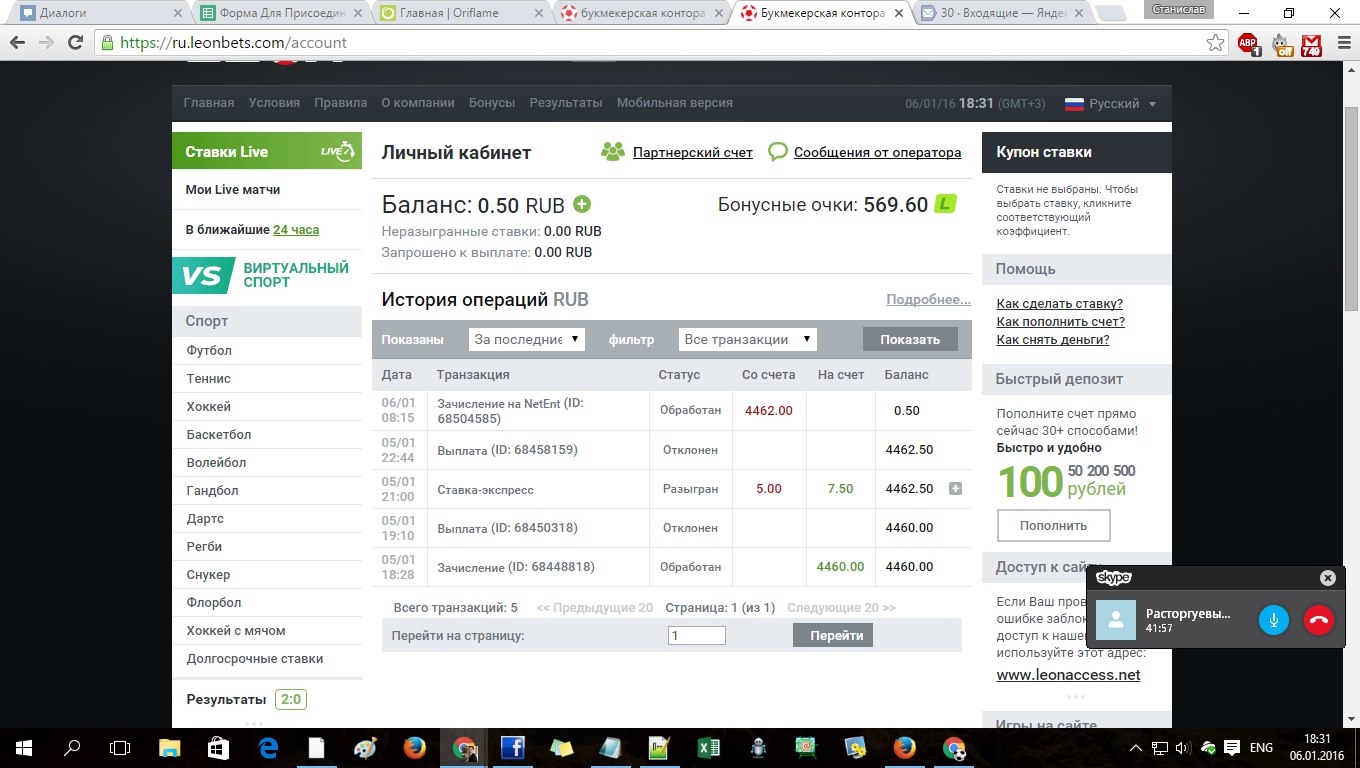Click the browser address bar URL
This screenshot has width=1360, height=768.
tap(234, 43)
